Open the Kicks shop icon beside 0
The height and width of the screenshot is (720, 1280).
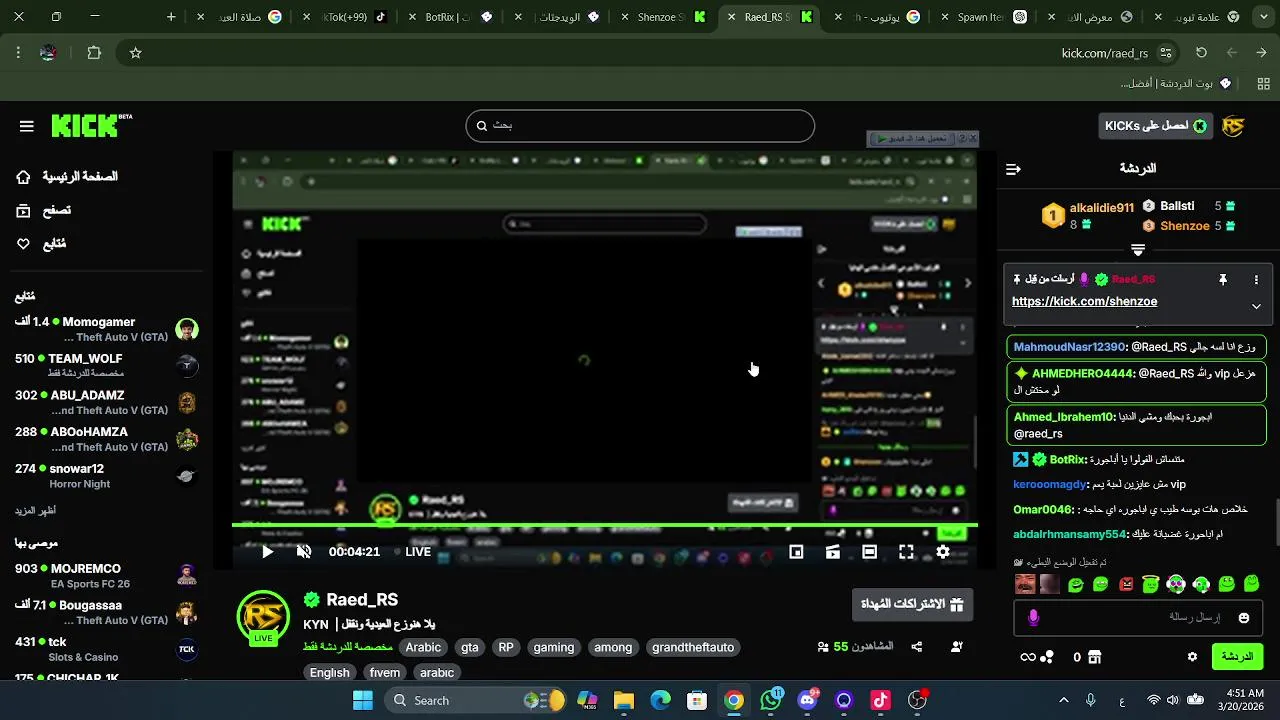tap(1094, 657)
